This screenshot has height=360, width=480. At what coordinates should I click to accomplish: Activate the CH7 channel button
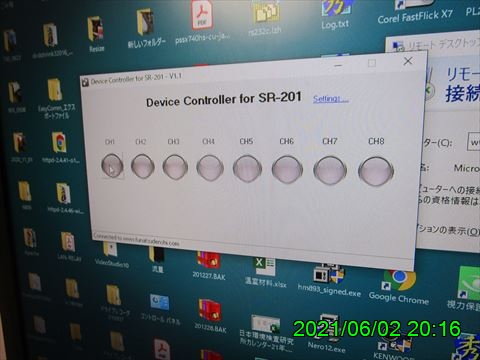point(330,171)
